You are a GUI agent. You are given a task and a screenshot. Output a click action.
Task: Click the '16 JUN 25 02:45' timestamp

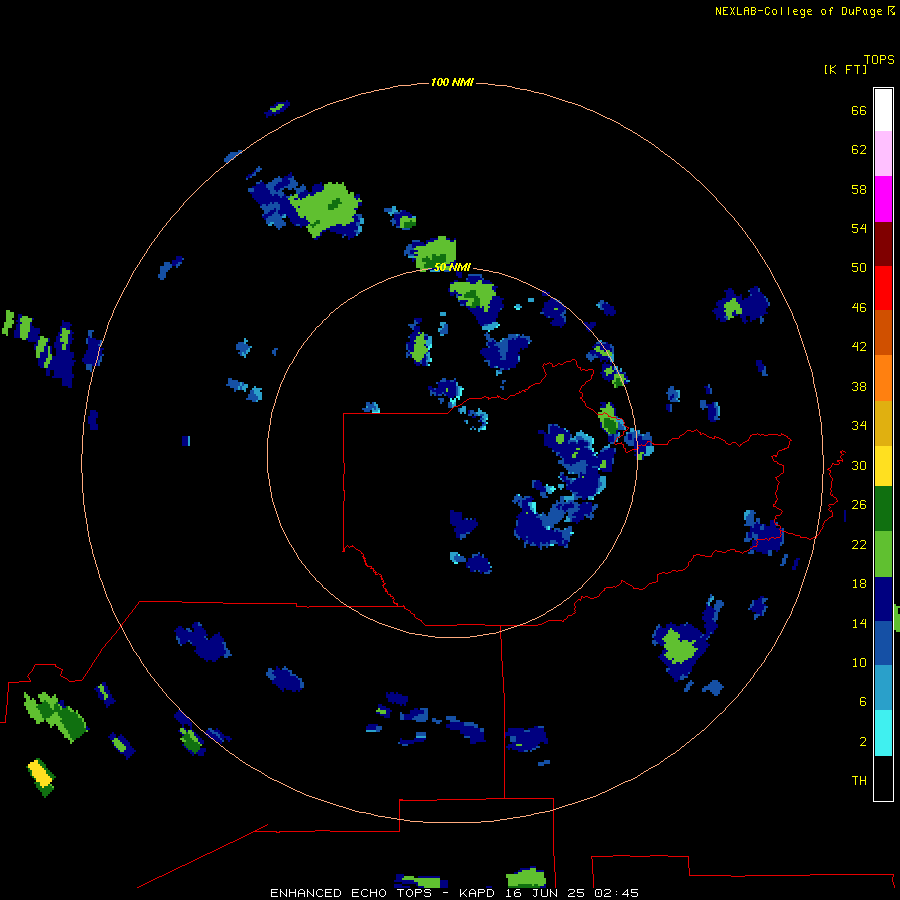(x=572, y=893)
